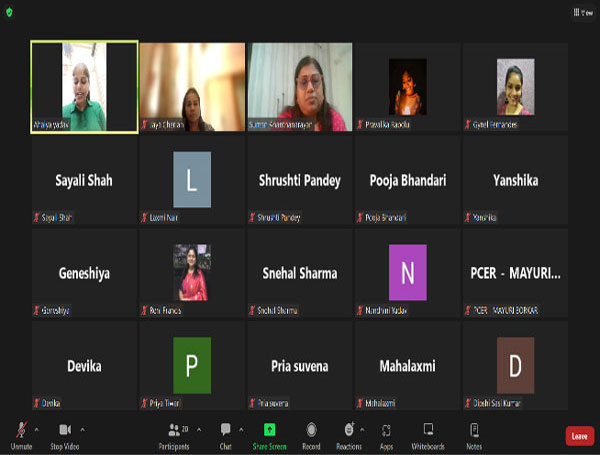Click the green encryption shield icon

pos(9,13)
